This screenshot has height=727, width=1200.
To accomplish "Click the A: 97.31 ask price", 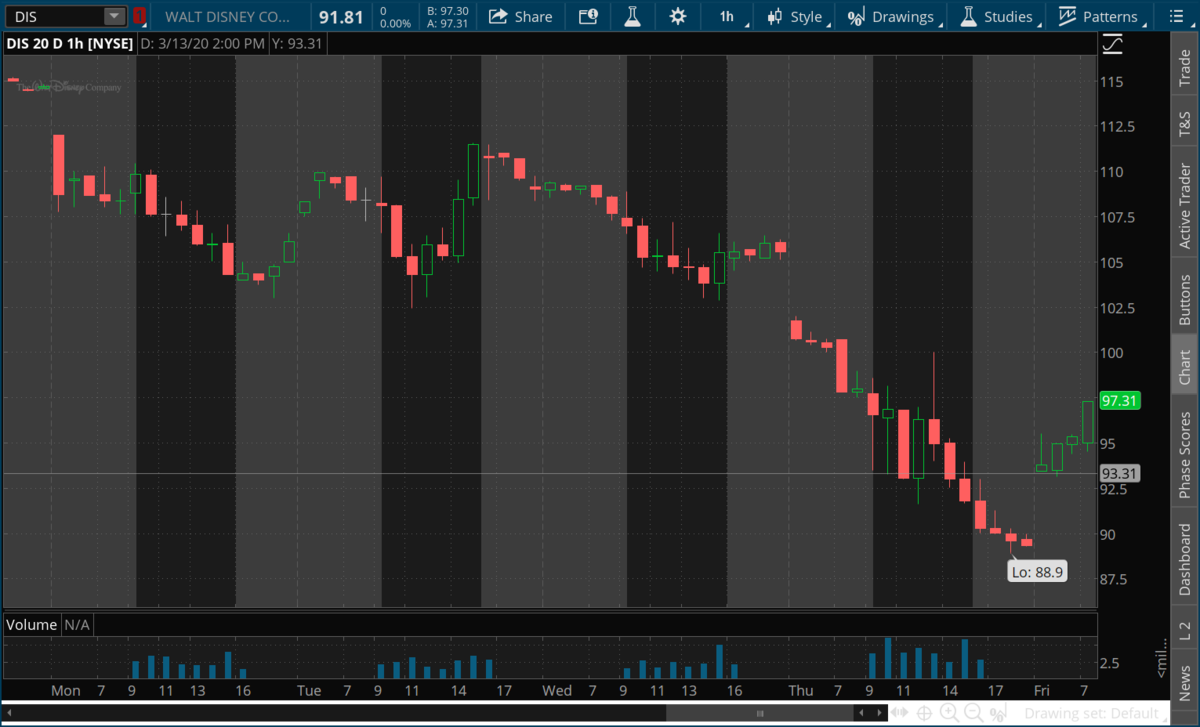I will point(447,23).
